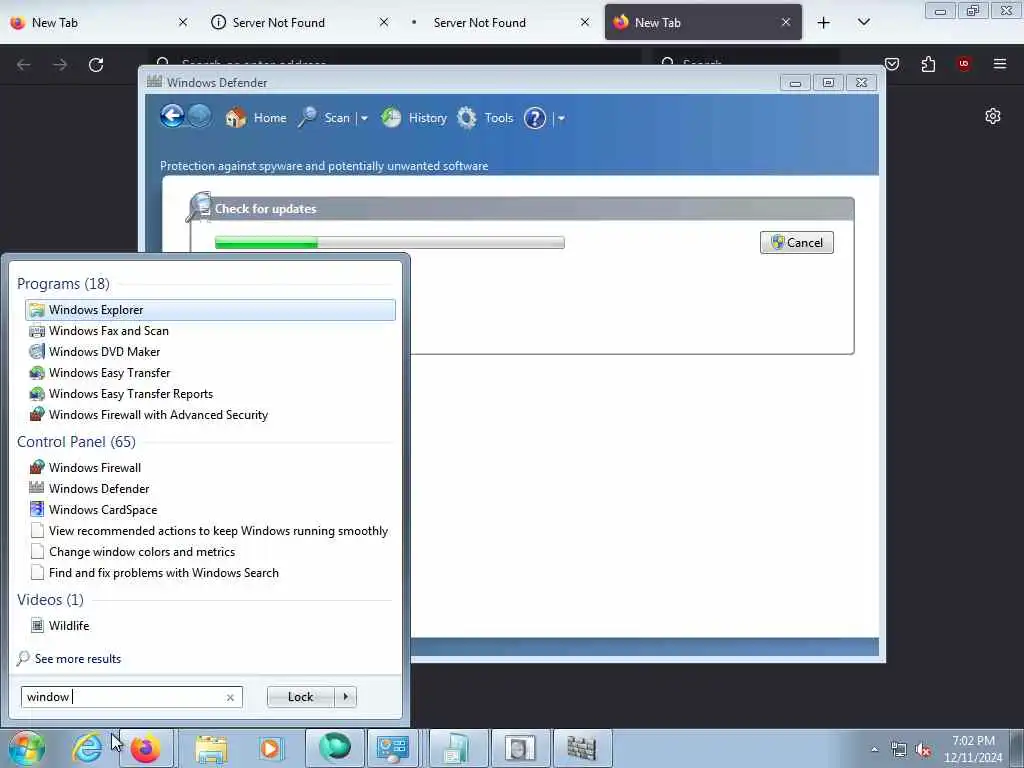This screenshot has width=1024, height=768.
Task: Open a new Firefox tab with plus button
Action: [824, 23]
